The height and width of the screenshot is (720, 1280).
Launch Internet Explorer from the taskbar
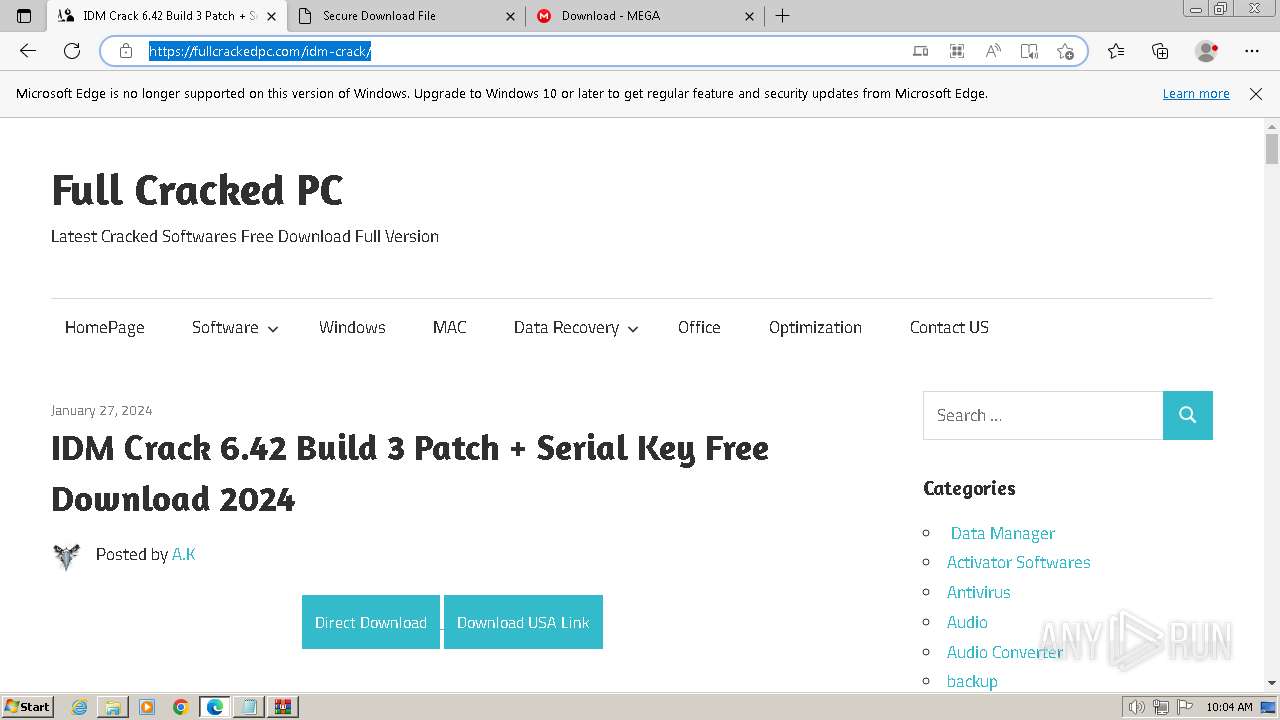(80, 707)
